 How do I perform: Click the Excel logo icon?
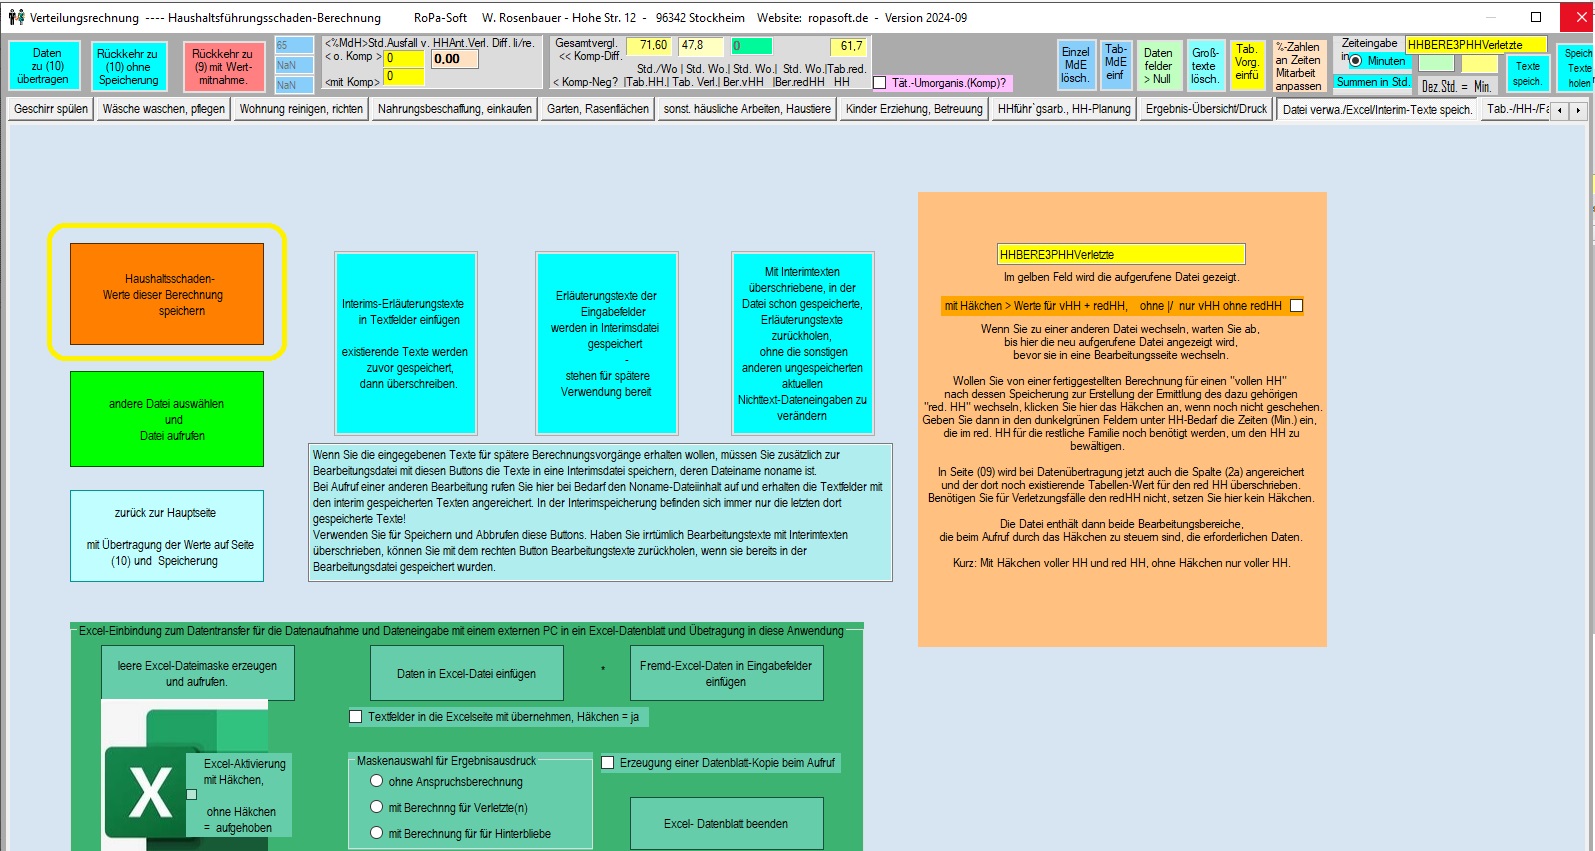click(148, 790)
